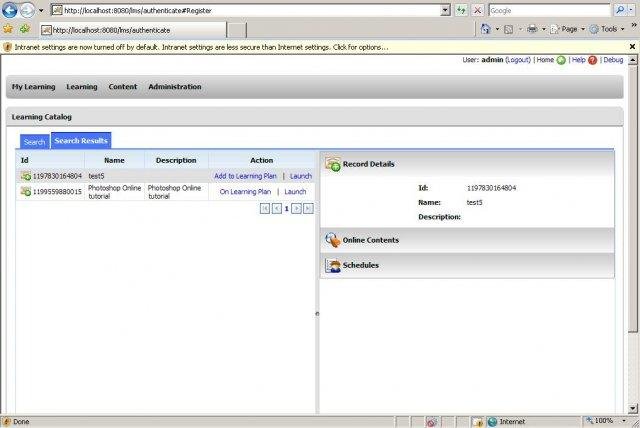Go forward with the browser Forward arrow

pos(27,10)
